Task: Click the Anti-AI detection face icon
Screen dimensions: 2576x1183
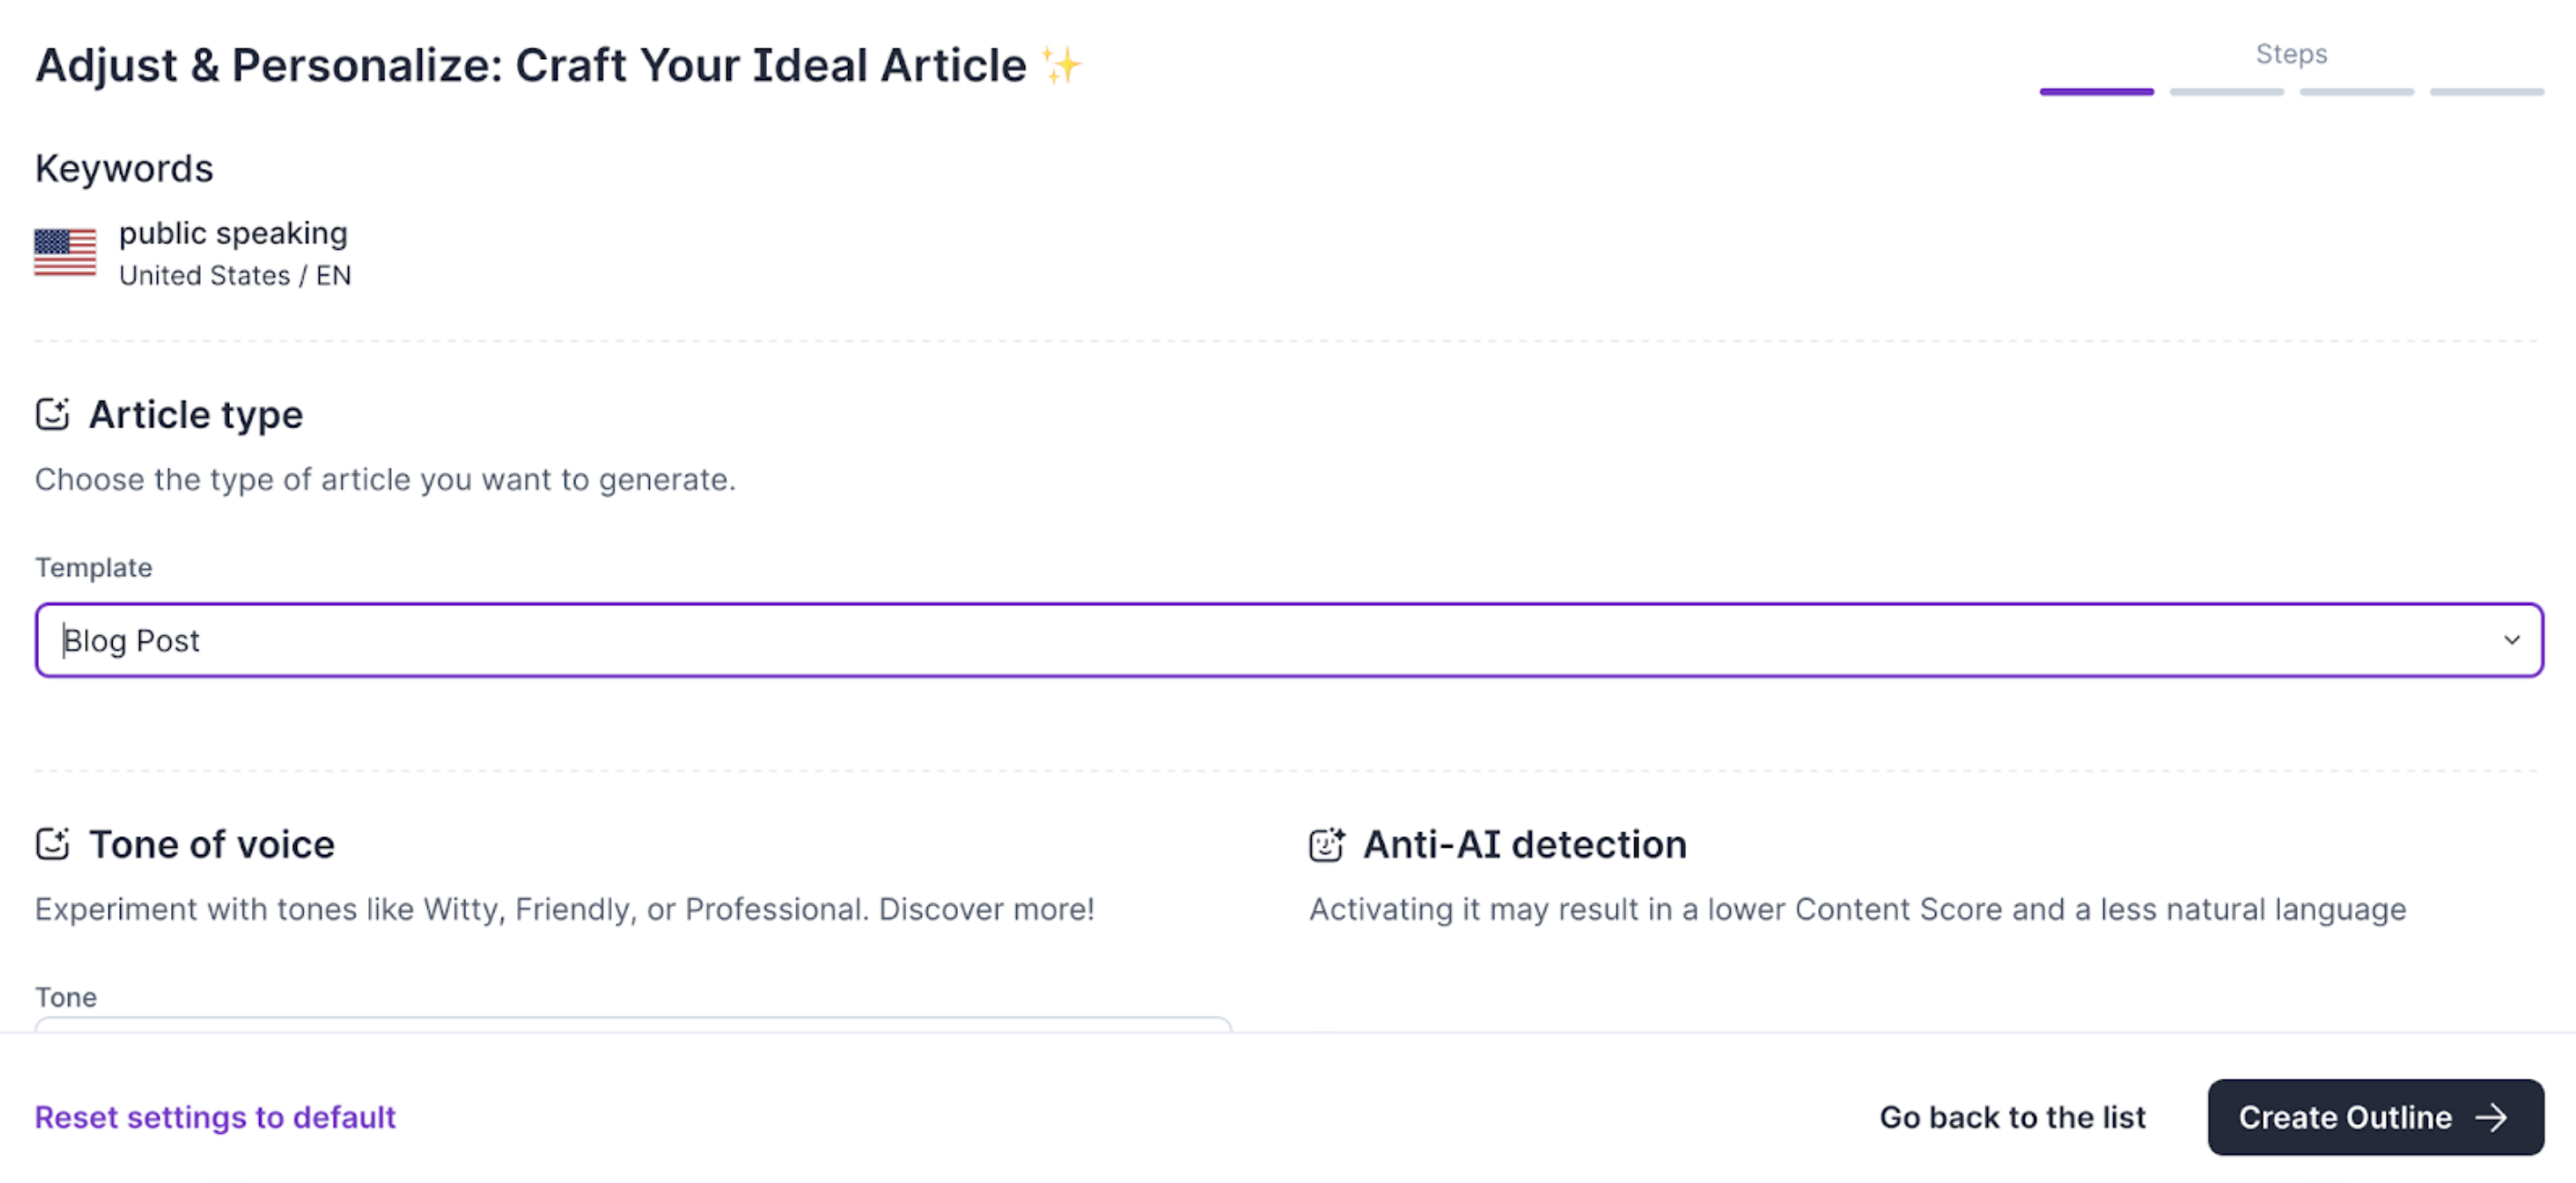Action: (x=1327, y=844)
